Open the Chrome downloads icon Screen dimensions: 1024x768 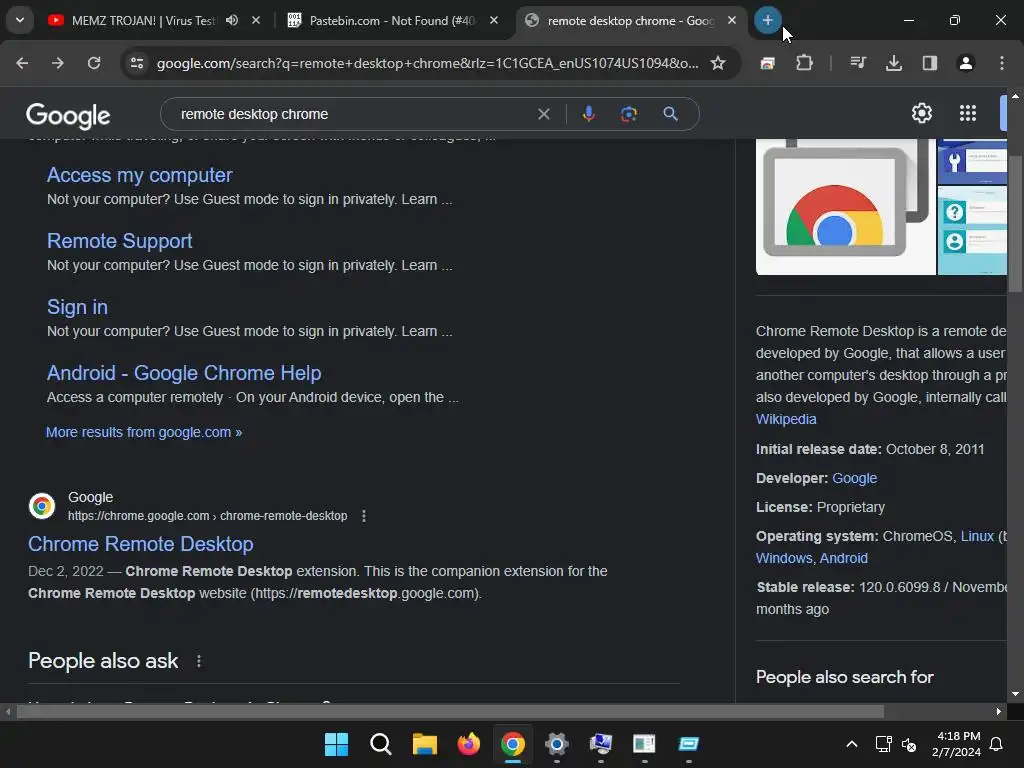click(893, 63)
